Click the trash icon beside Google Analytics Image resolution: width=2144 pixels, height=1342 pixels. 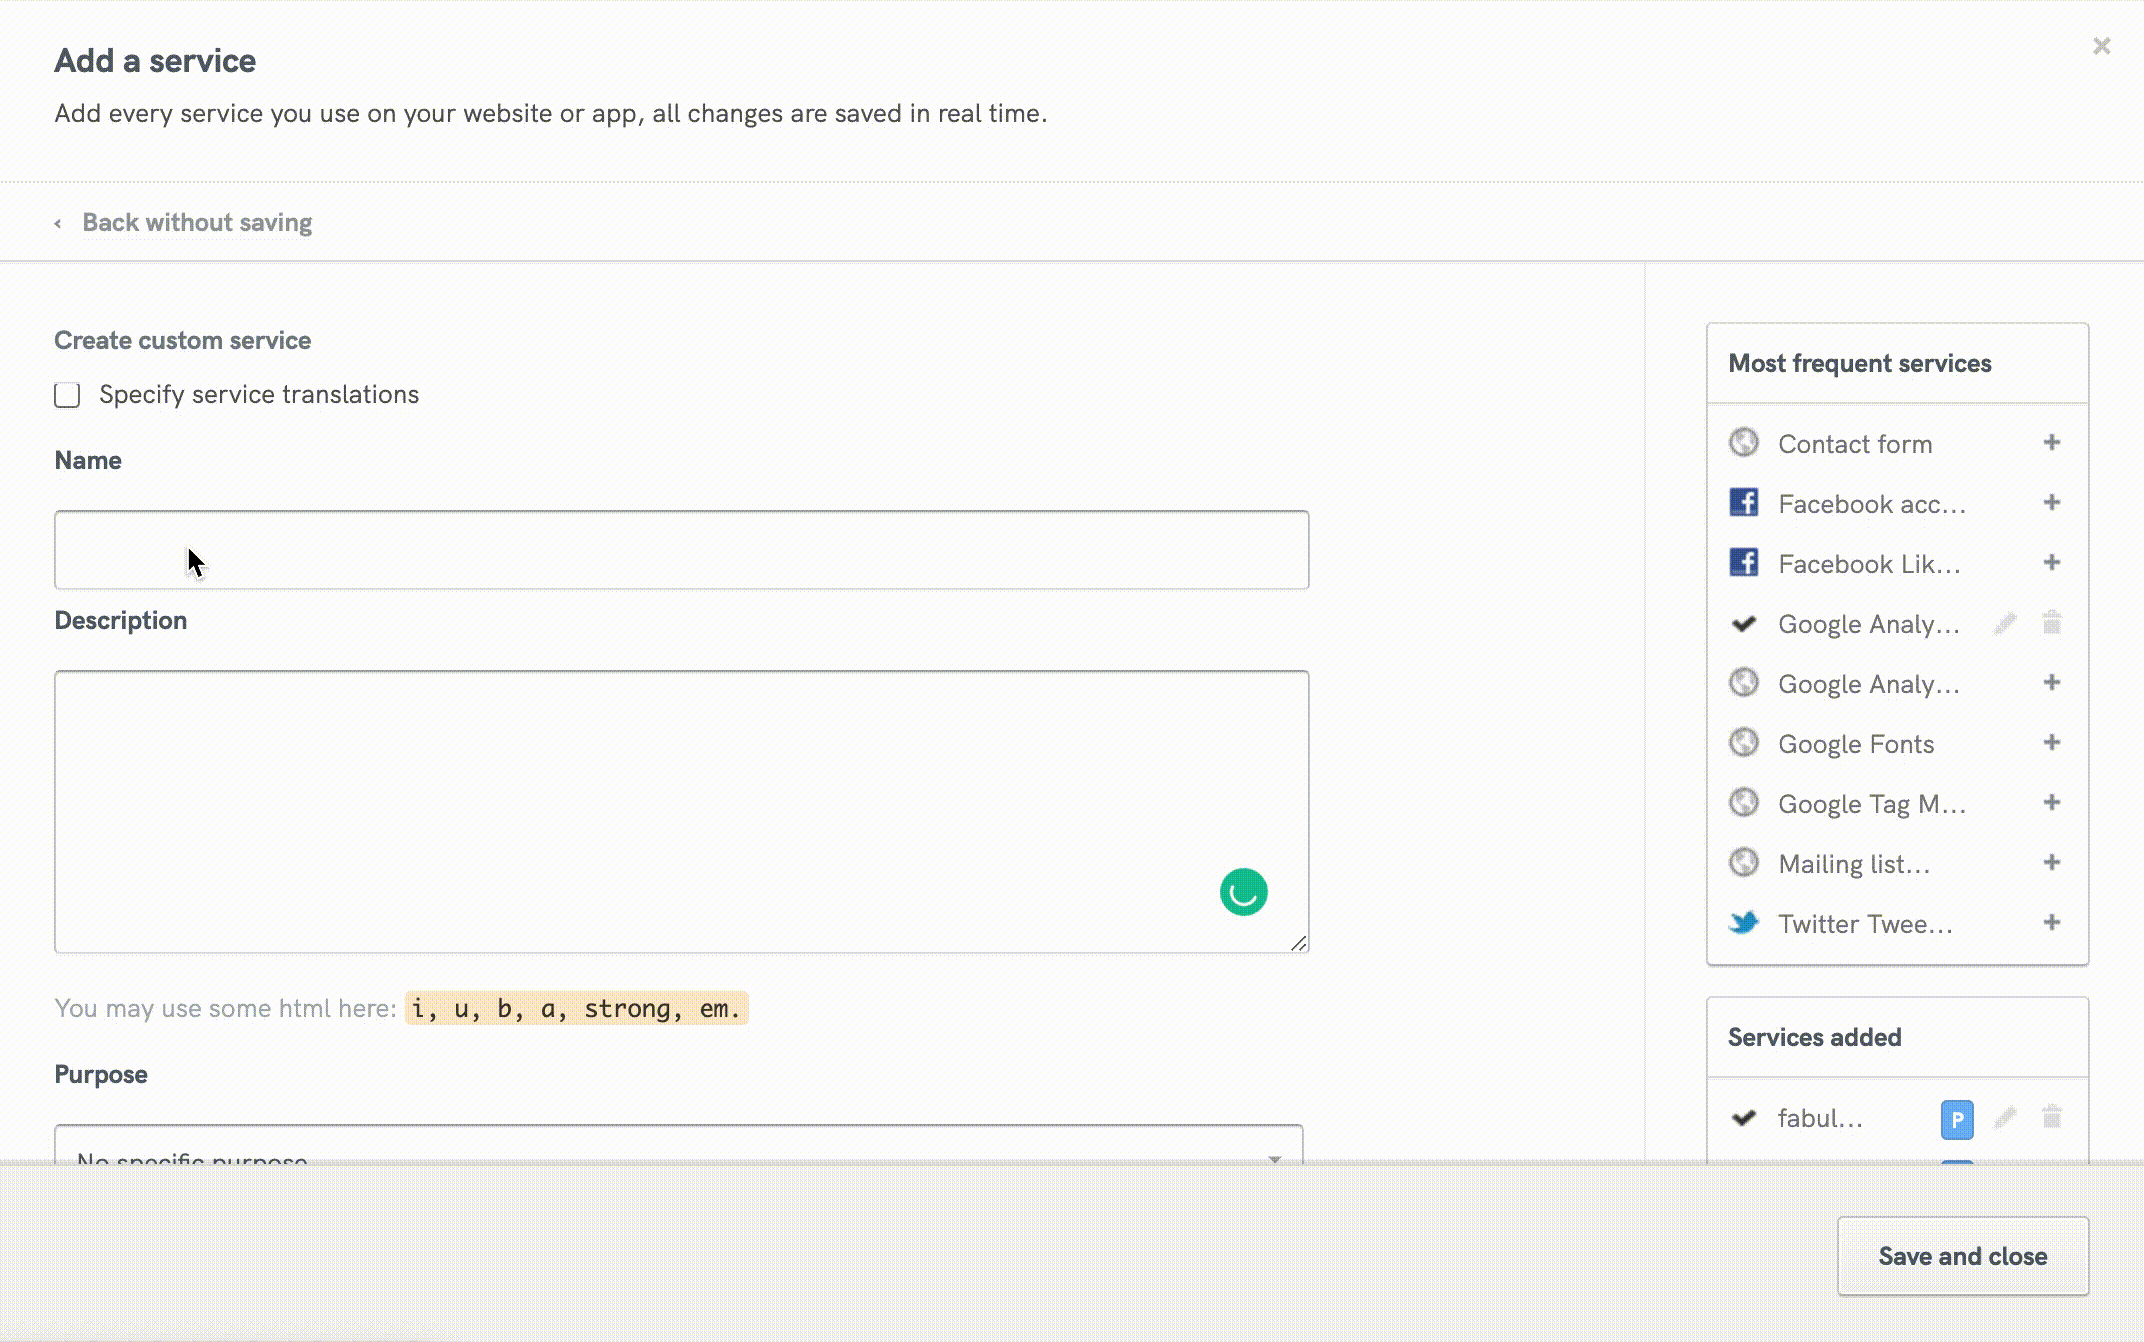(x=2052, y=623)
